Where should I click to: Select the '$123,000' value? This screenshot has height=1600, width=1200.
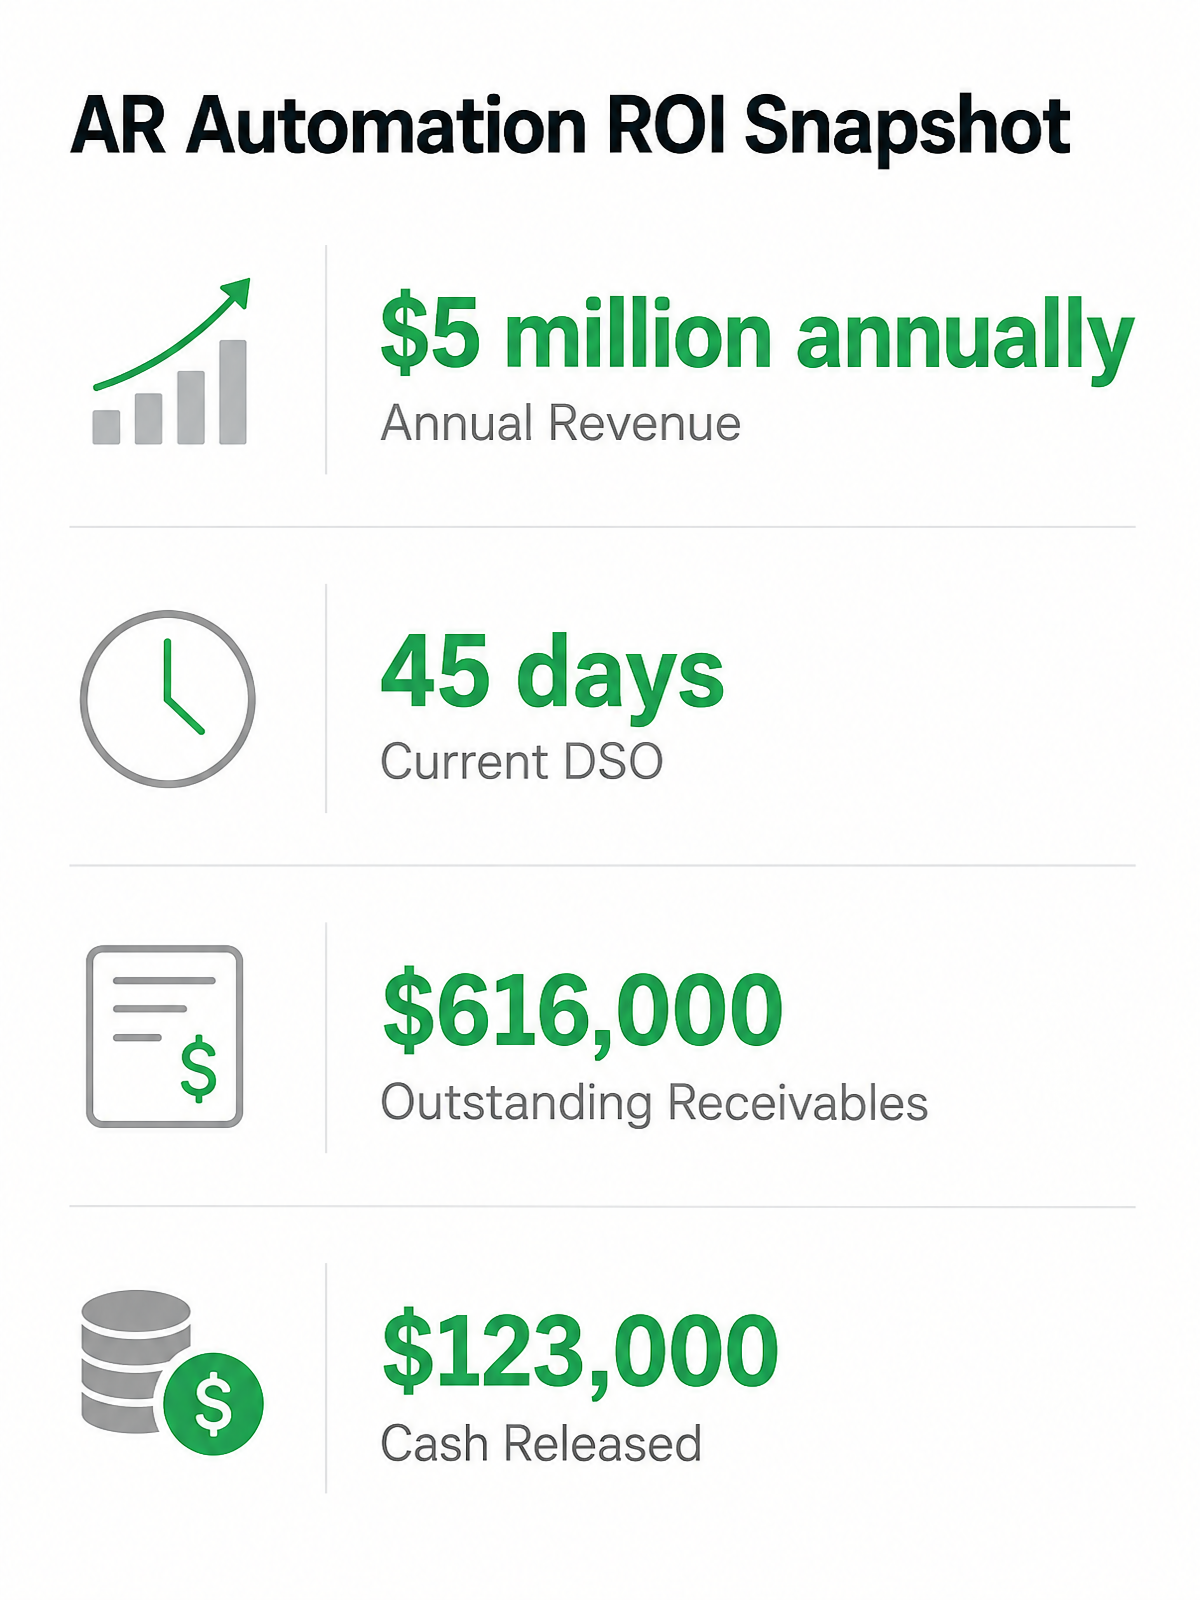[580, 1352]
